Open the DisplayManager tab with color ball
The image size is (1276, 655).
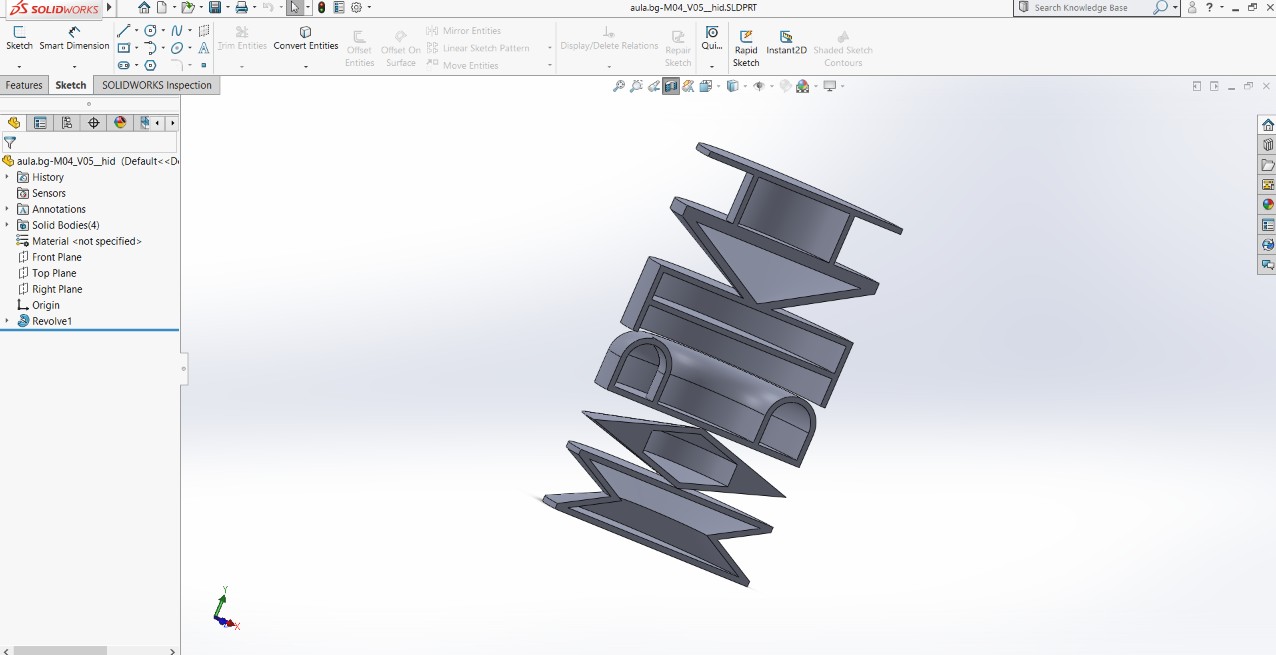[120, 123]
